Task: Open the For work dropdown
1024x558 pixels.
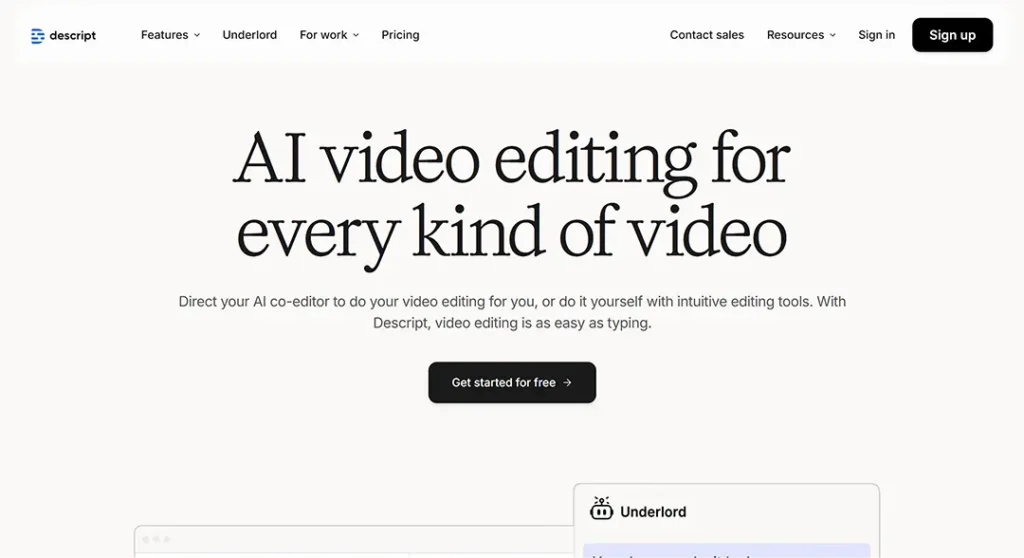Action: coord(328,35)
